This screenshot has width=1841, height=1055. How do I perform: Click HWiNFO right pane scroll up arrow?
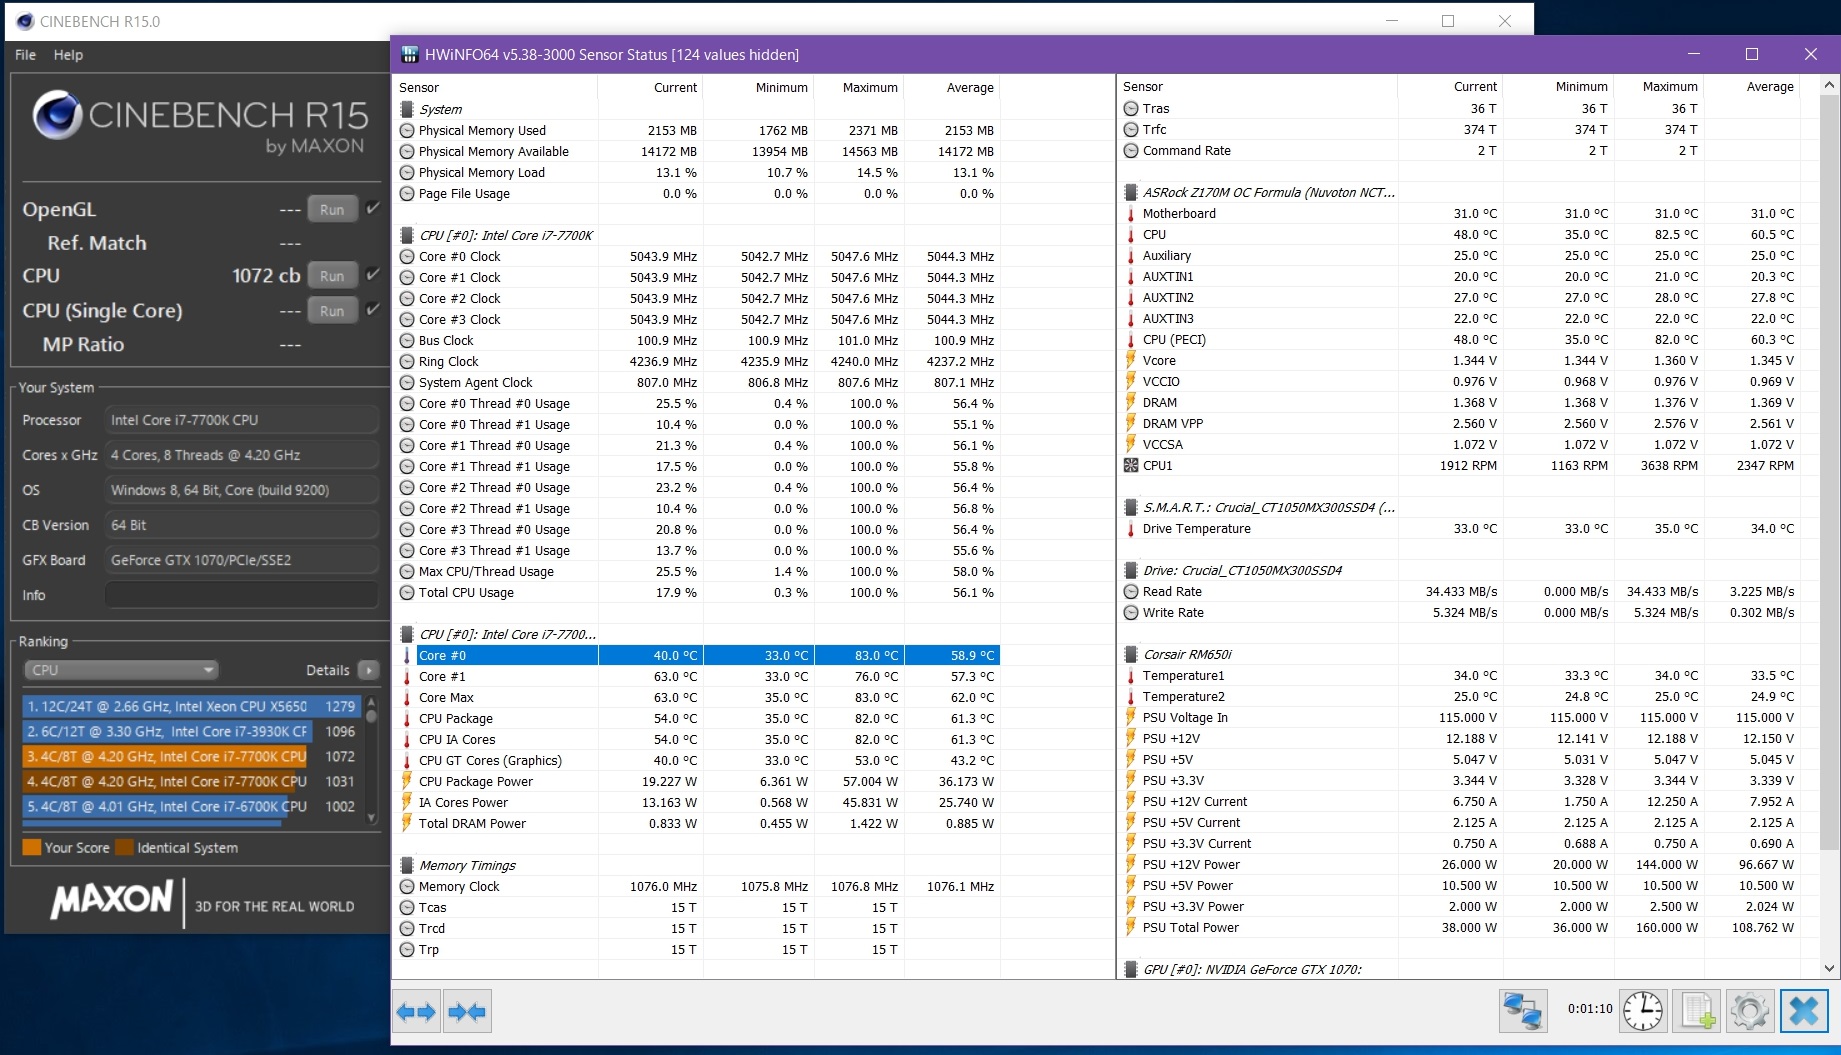click(1830, 86)
